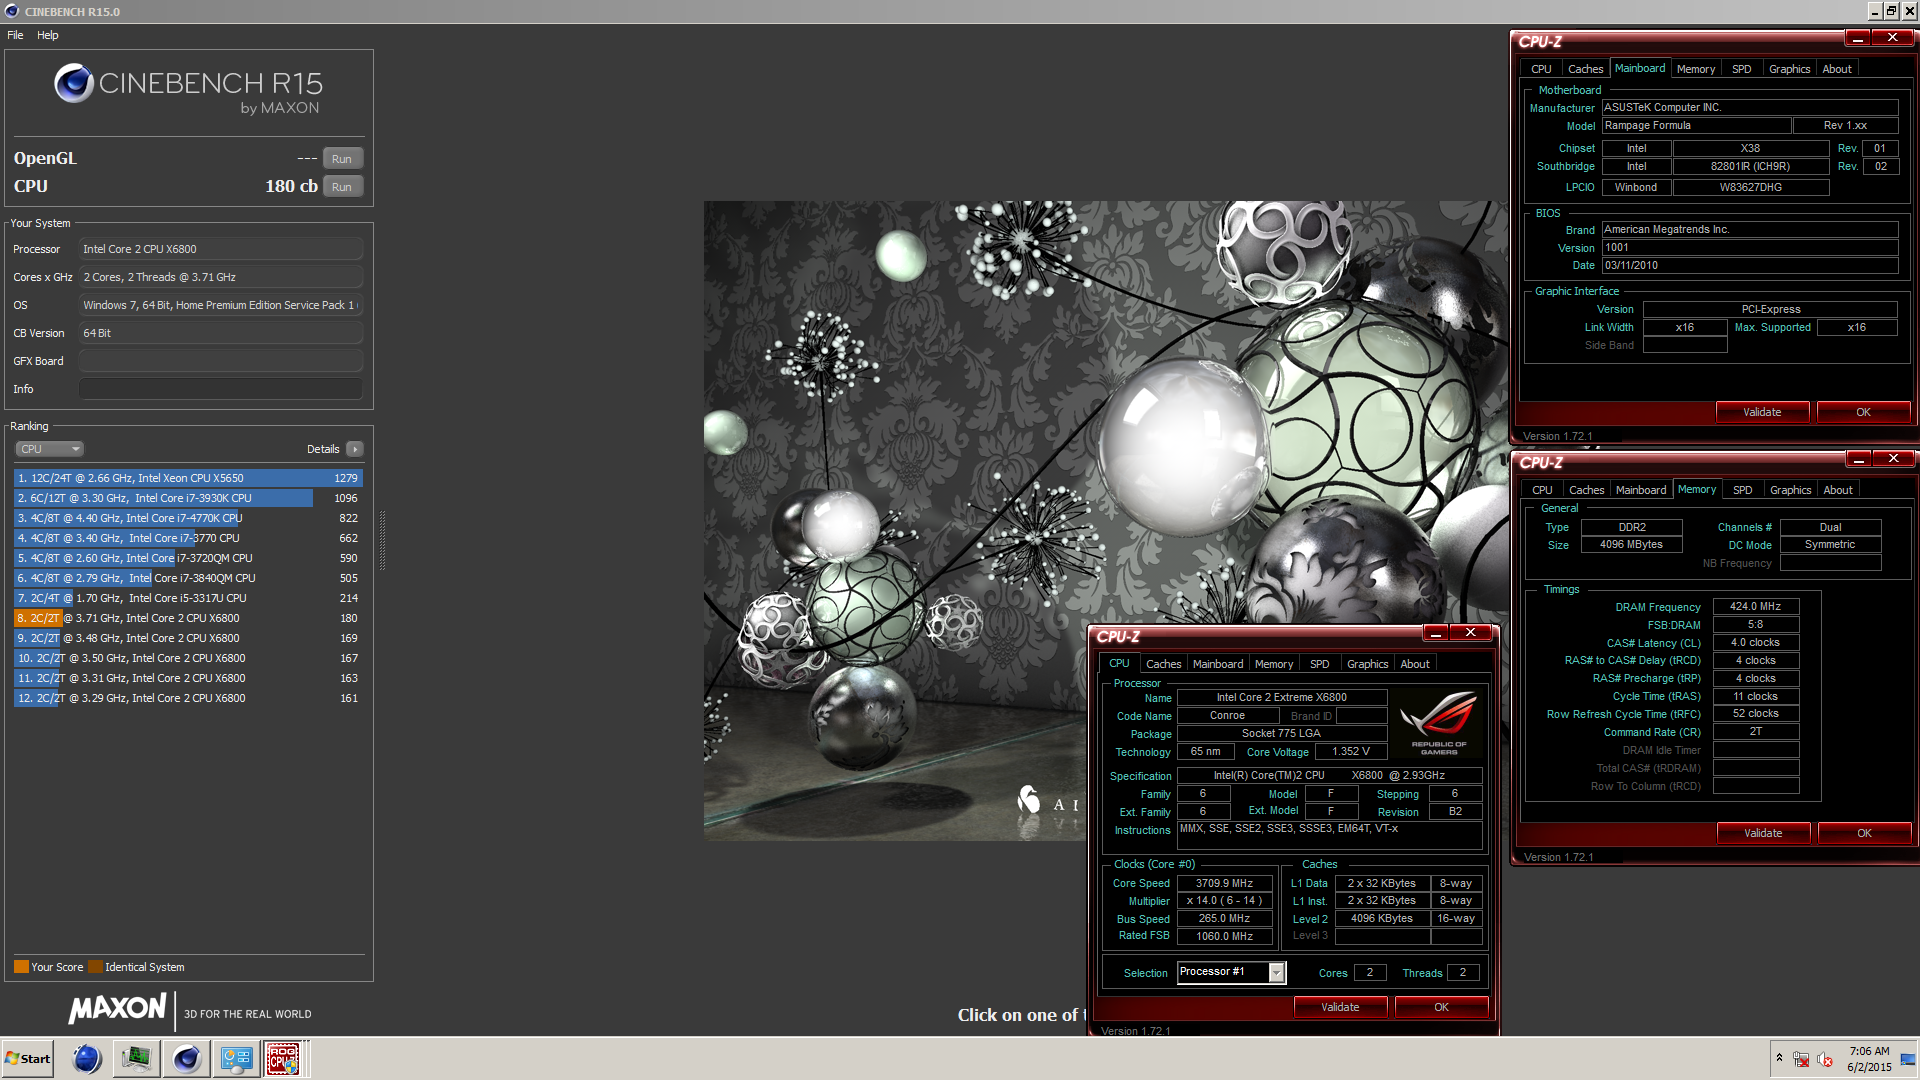Open Graphics tab in Memory CPU-Z window

(1791, 490)
